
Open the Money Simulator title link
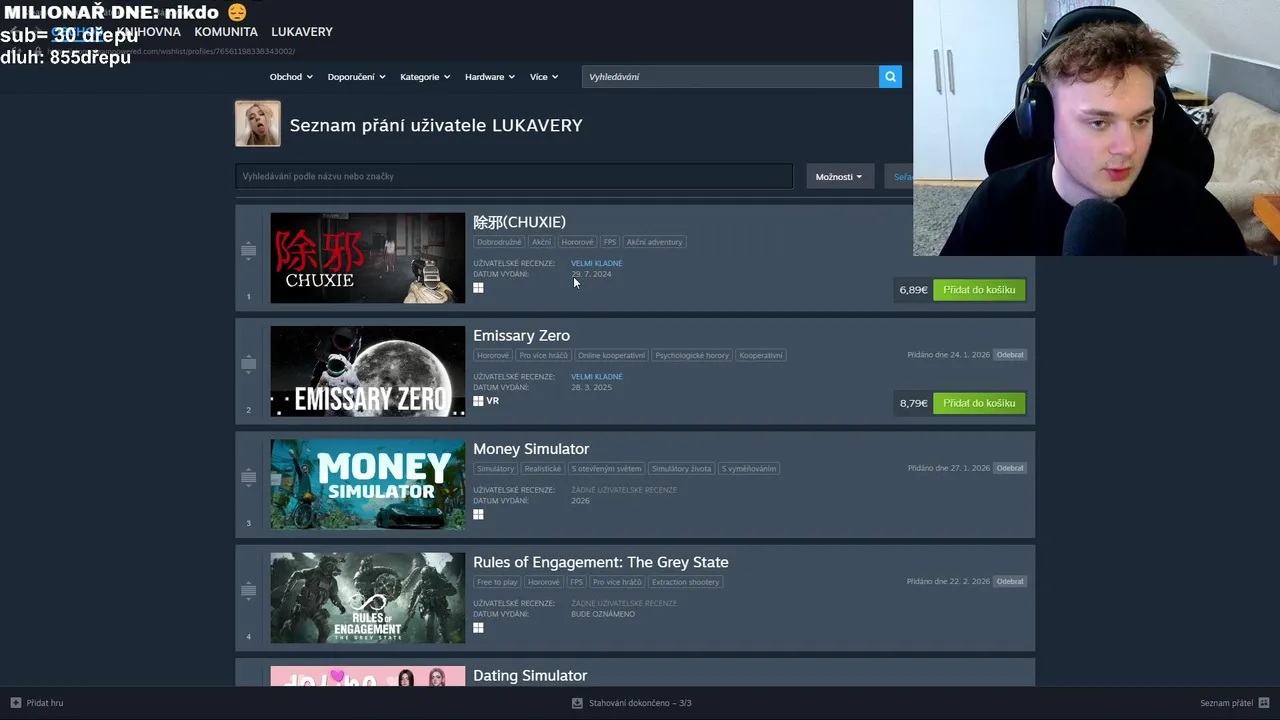point(531,449)
